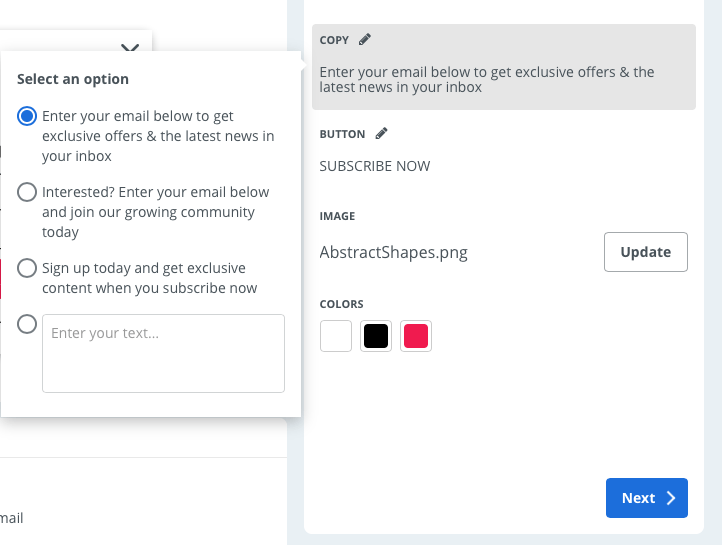This screenshot has width=722, height=545.
Task: Click the 'Select an option' popup title
Action: click(73, 79)
